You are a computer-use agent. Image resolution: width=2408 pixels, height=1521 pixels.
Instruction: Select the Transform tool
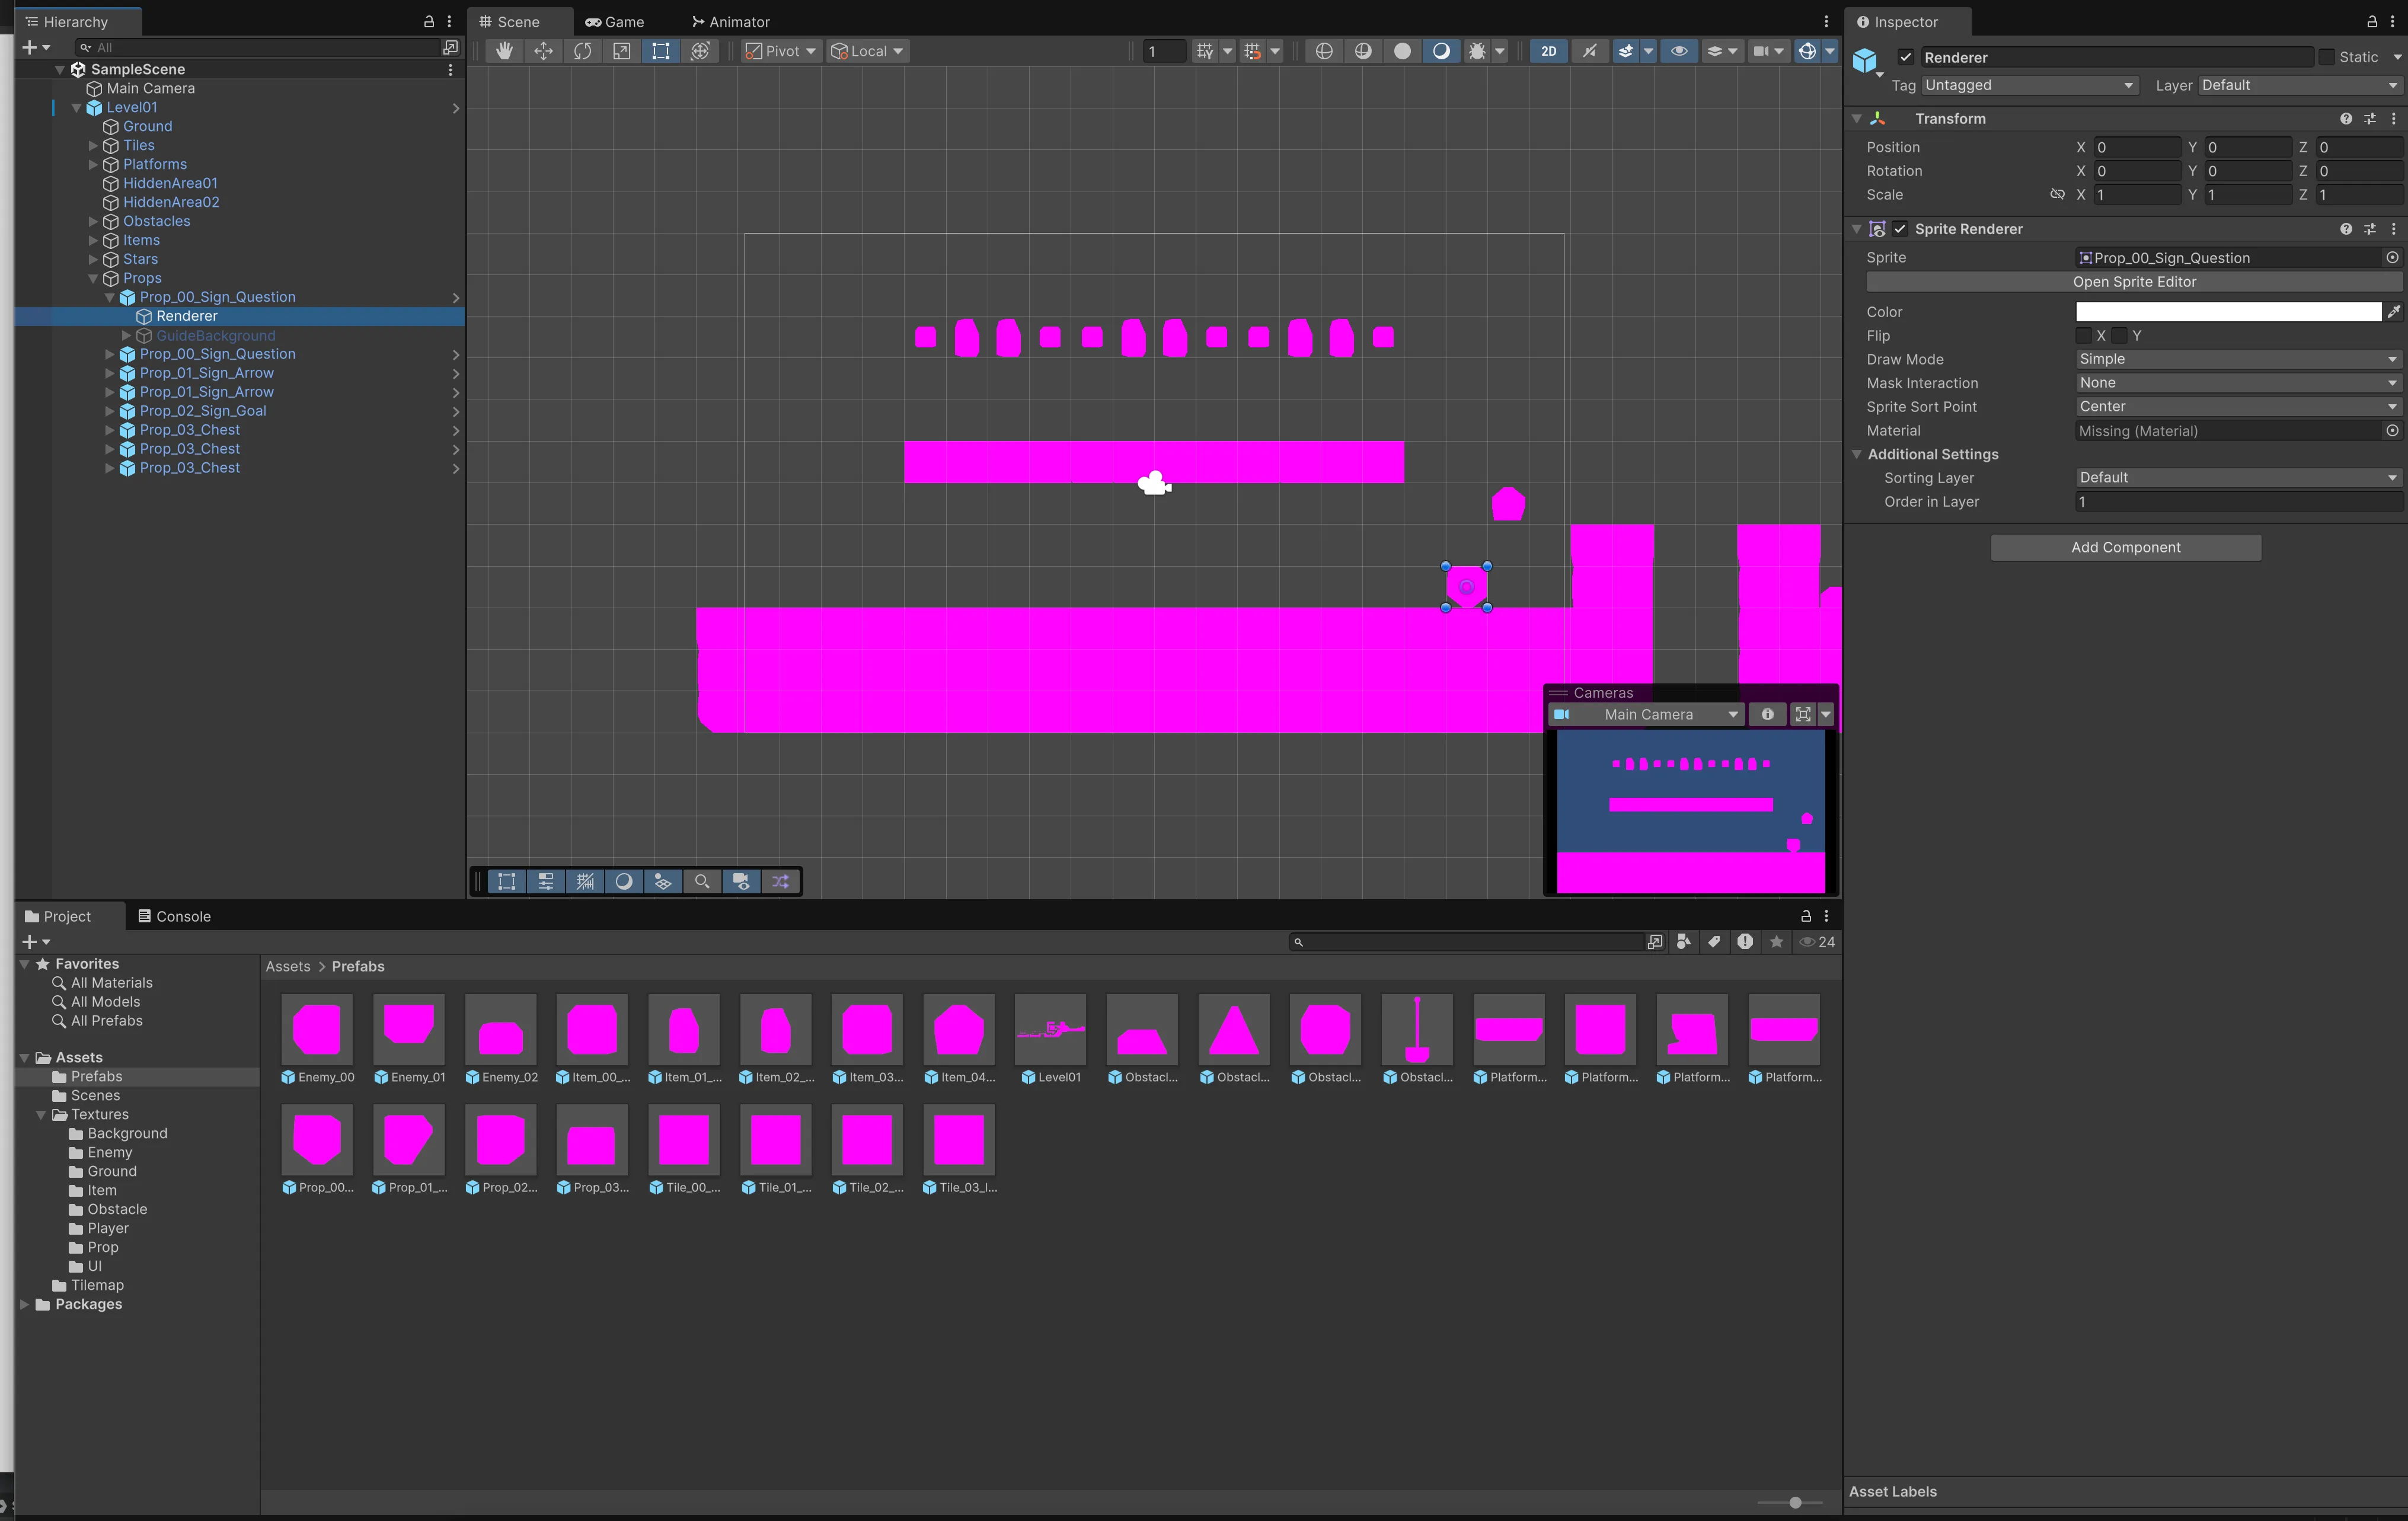(x=700, y=51)
